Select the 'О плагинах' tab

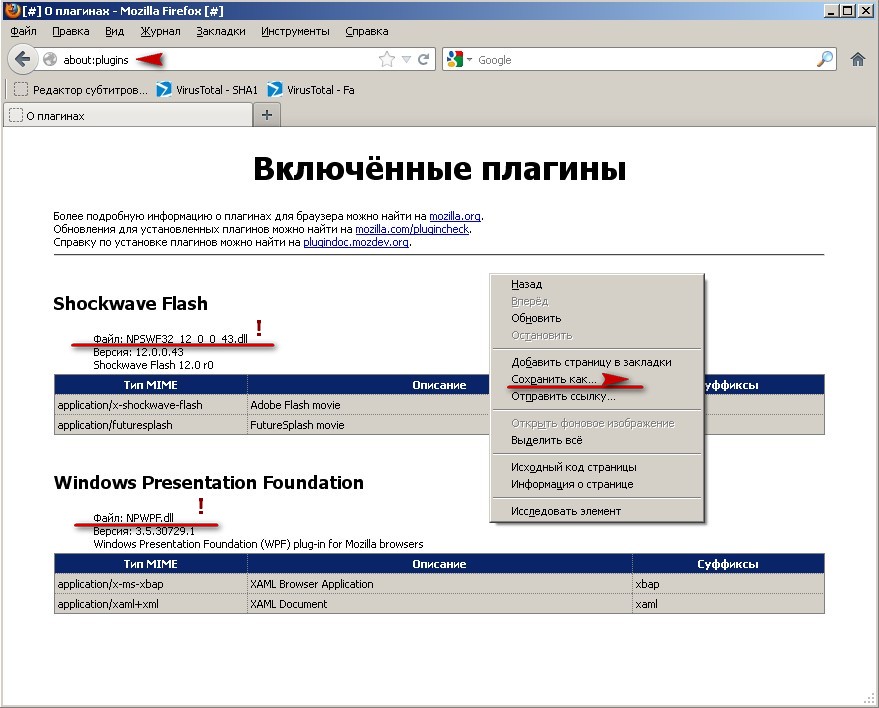[128, 115]
